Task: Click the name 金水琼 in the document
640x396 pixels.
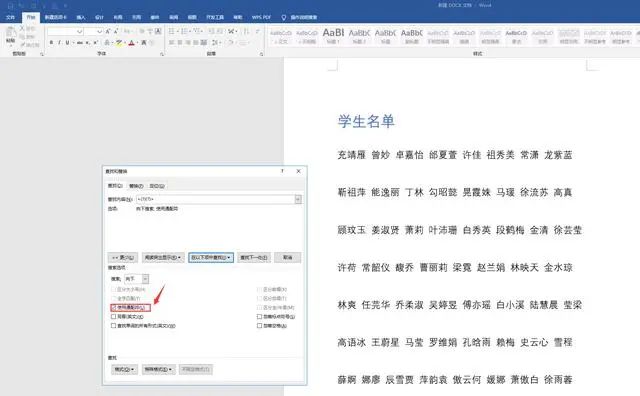Action: click(558, 267)
